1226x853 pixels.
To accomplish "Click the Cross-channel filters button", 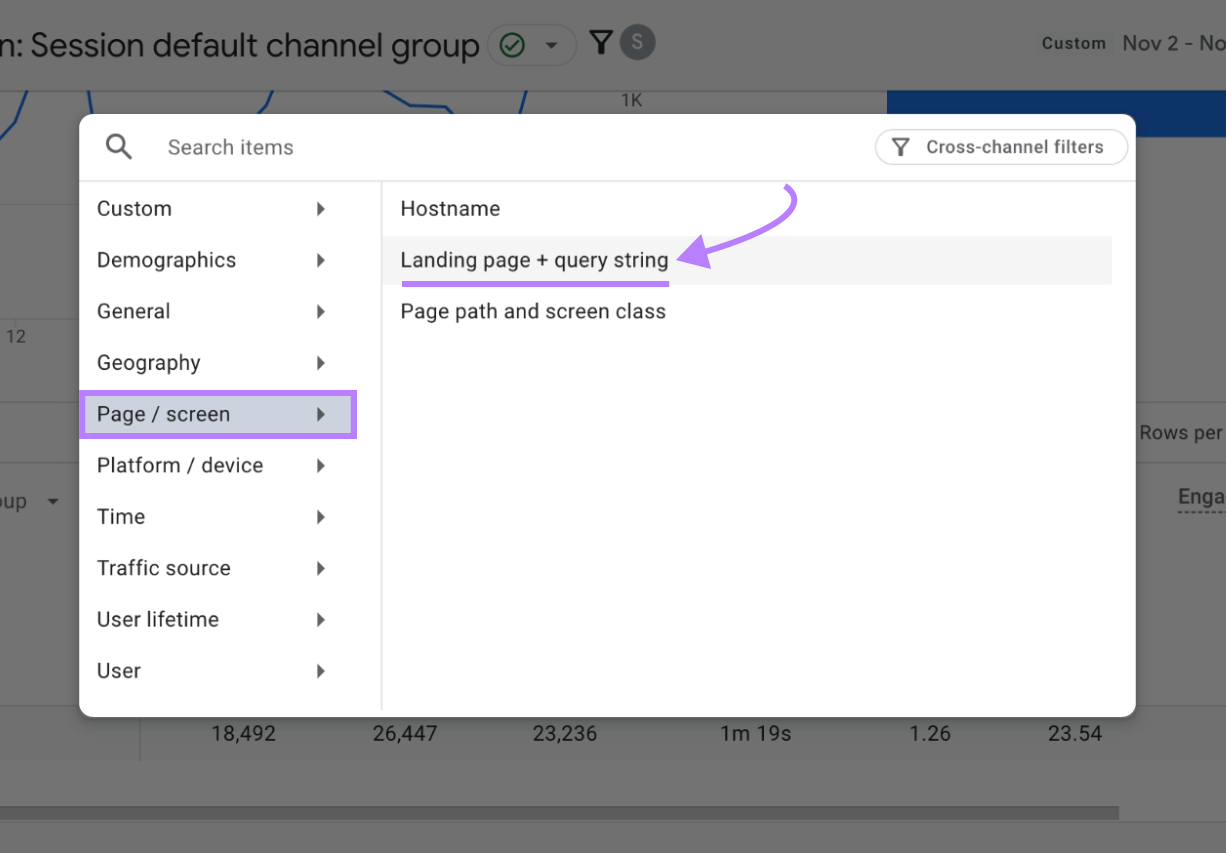I will (1001, 147).
